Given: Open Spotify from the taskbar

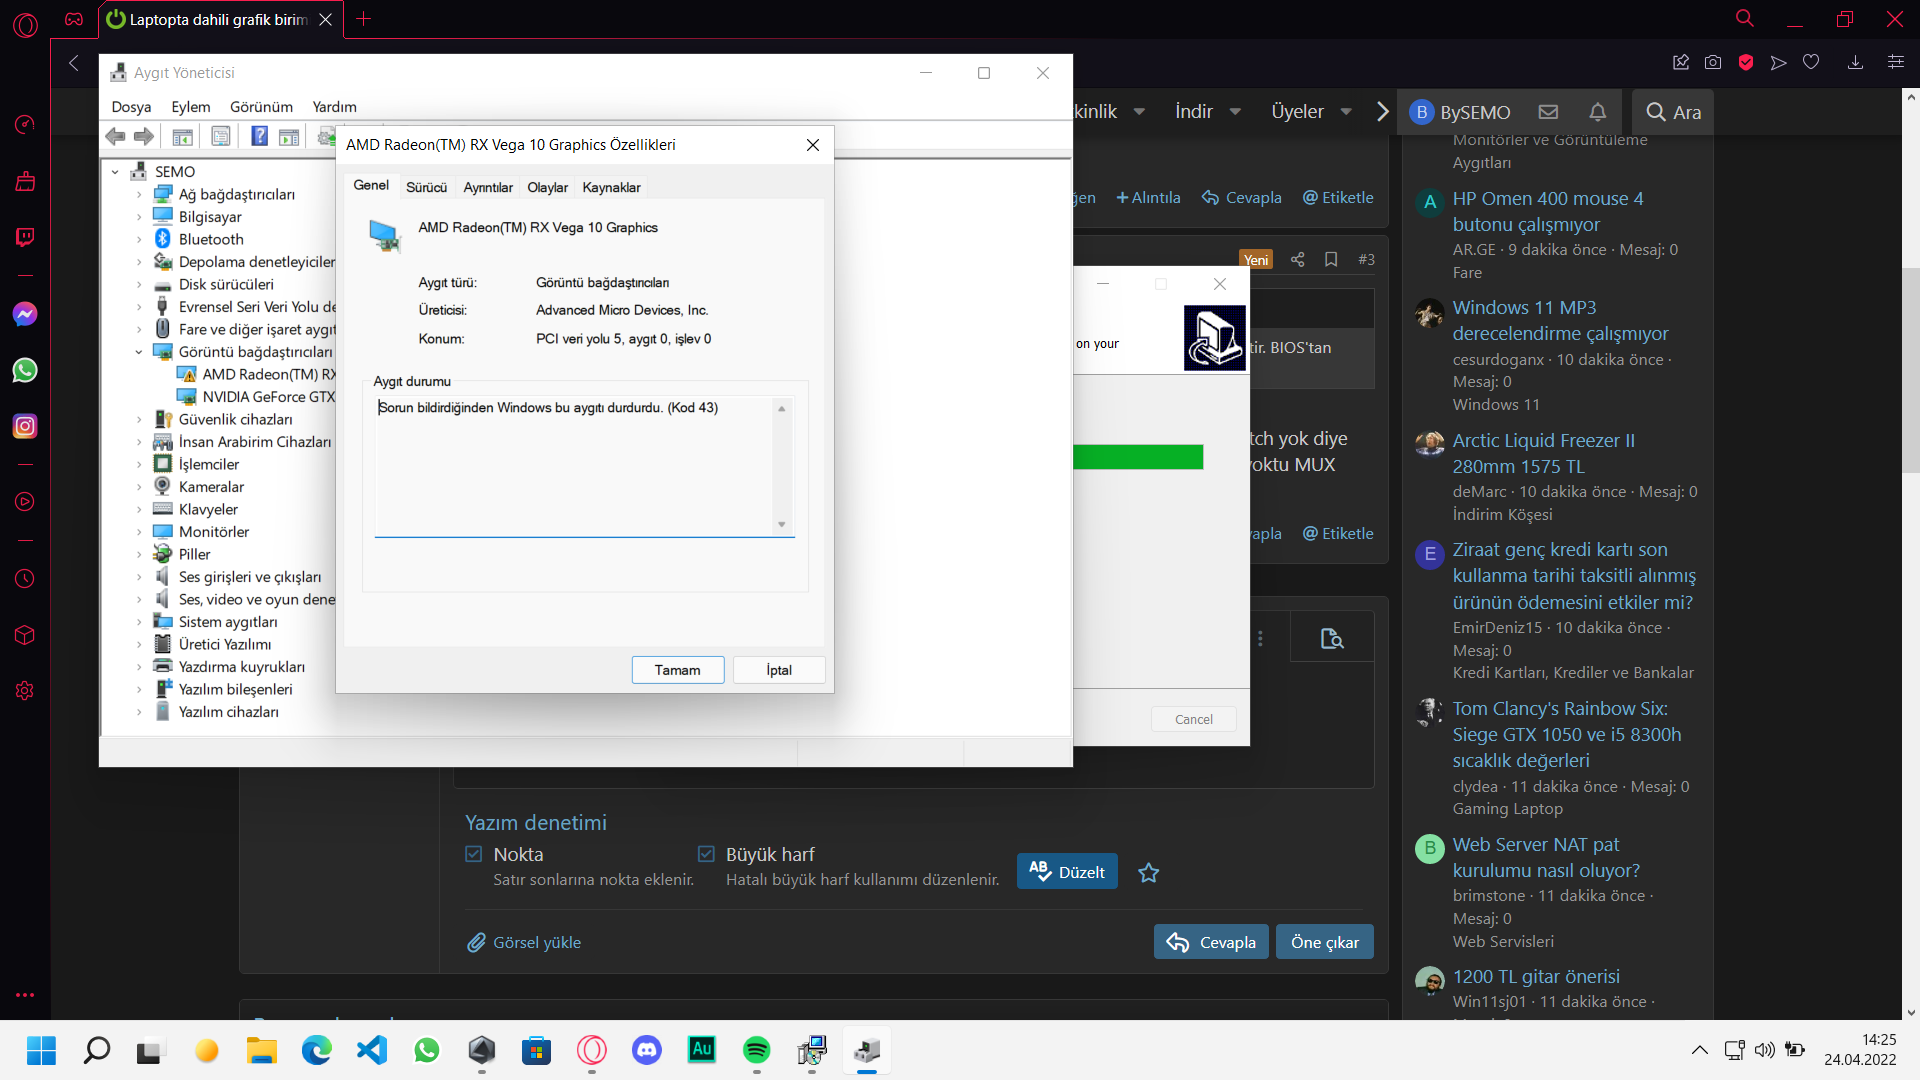Looking at the screenshot, I should pos(757,1050).
